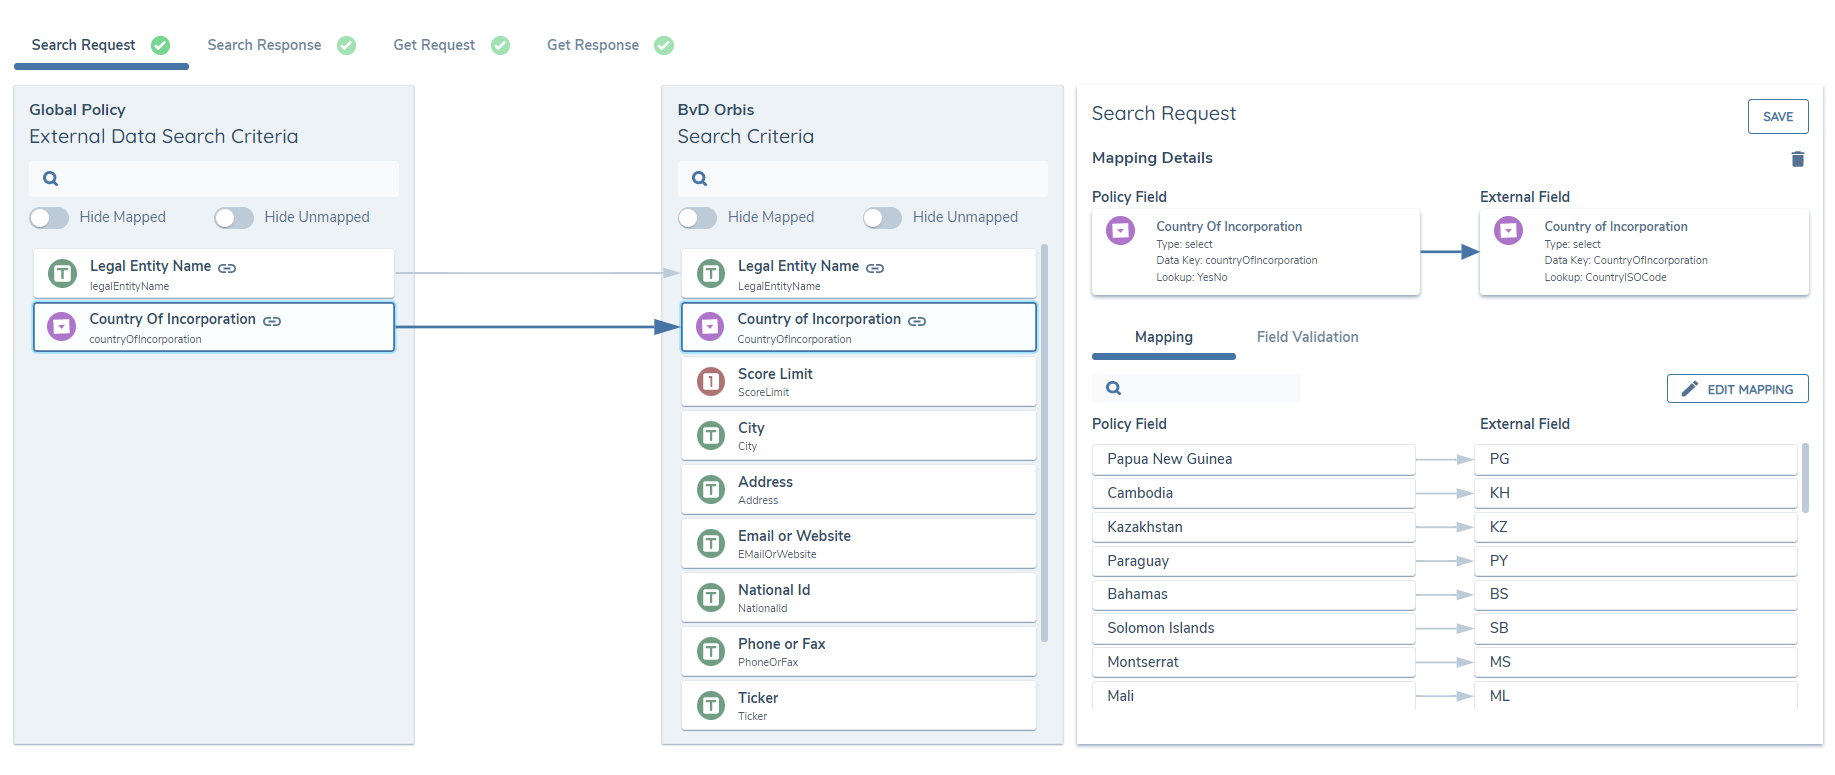Viewport: 1835px width, 775px height.
Task: Click search magnifier icon in BvD Orbis panel
Action: point(700,179)
